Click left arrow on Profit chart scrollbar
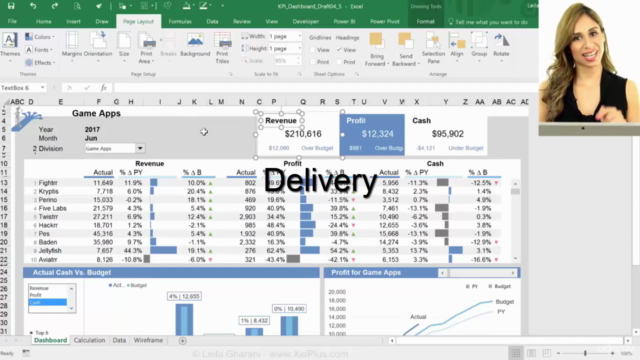 tap(442, 273)
